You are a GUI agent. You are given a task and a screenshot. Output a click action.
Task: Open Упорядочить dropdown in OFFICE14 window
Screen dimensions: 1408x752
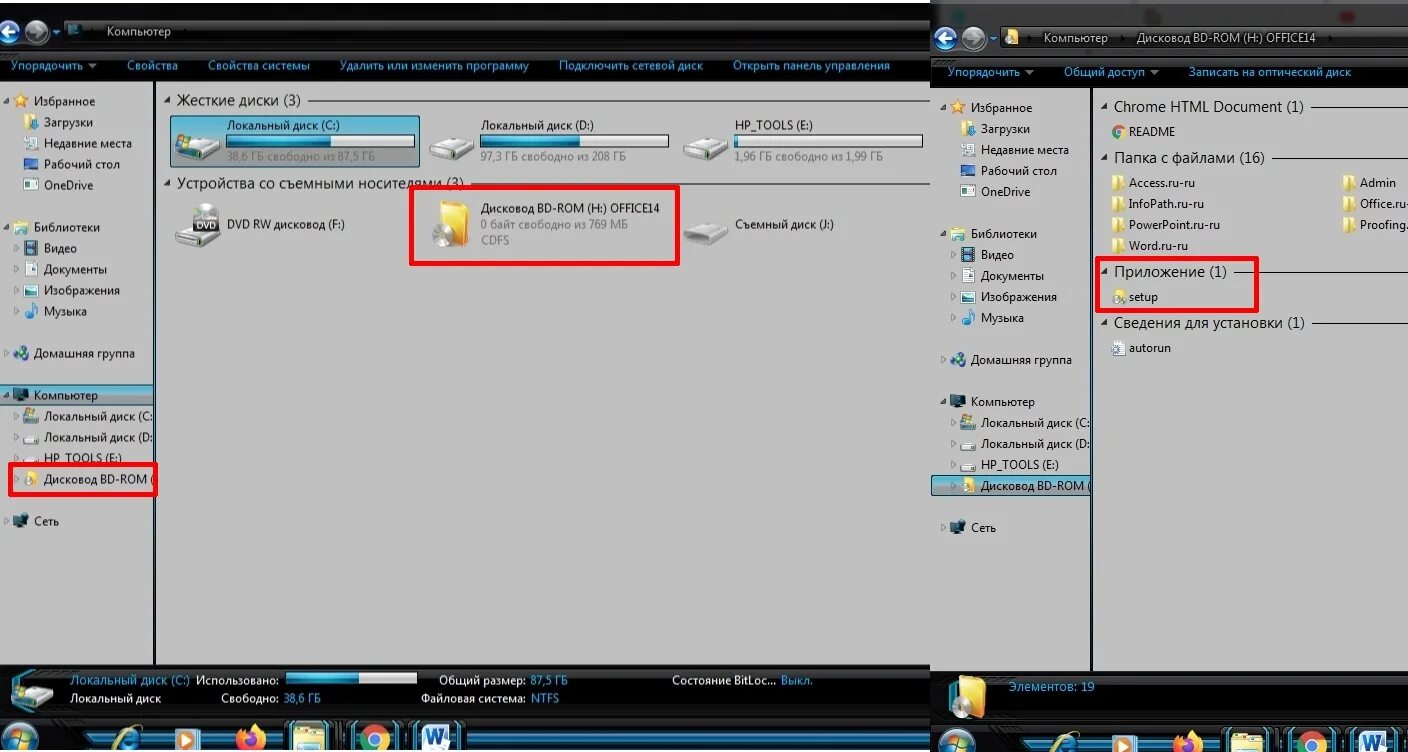[991, 72]
